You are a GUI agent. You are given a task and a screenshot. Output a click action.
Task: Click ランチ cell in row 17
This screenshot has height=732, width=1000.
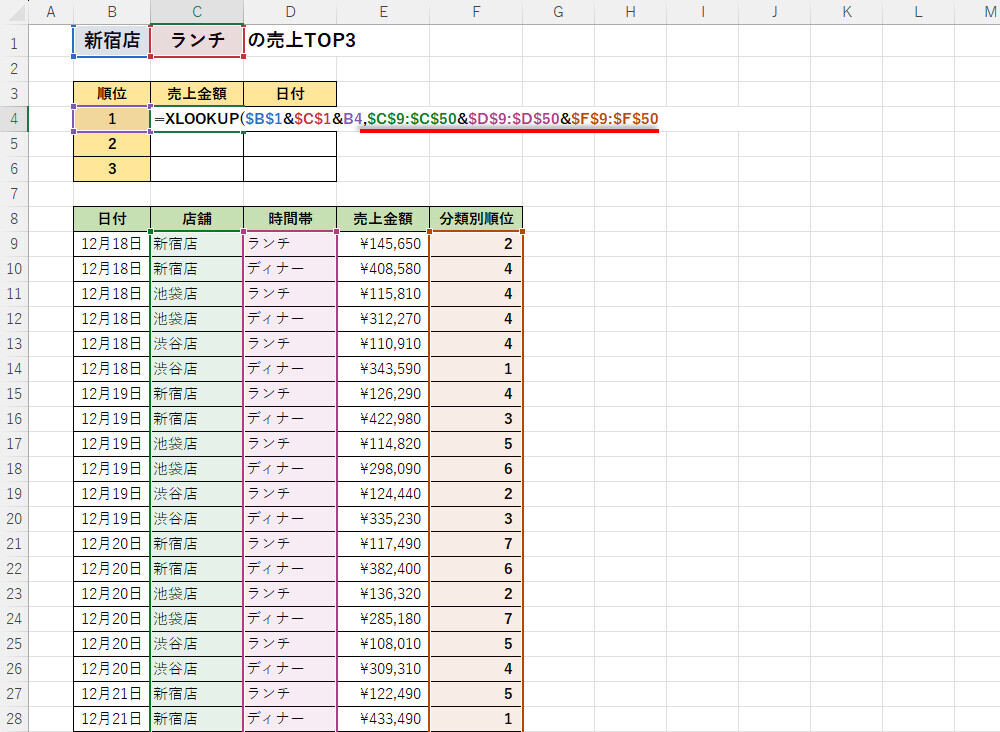290,443
